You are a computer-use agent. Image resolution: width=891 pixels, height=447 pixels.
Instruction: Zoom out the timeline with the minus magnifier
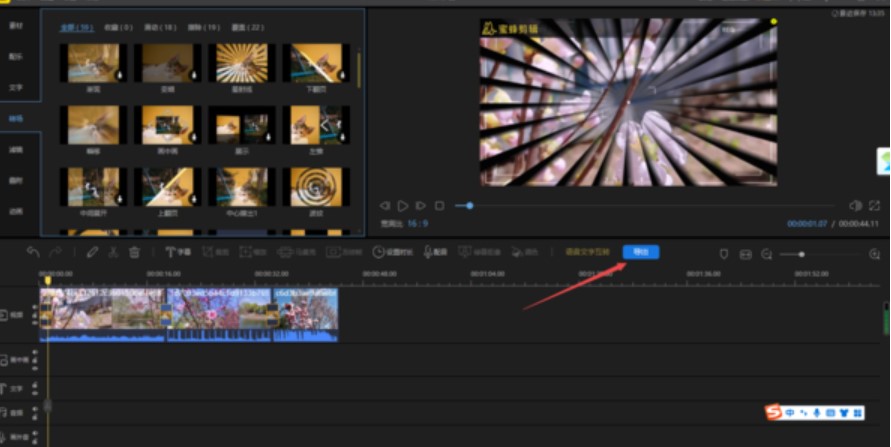767,254
